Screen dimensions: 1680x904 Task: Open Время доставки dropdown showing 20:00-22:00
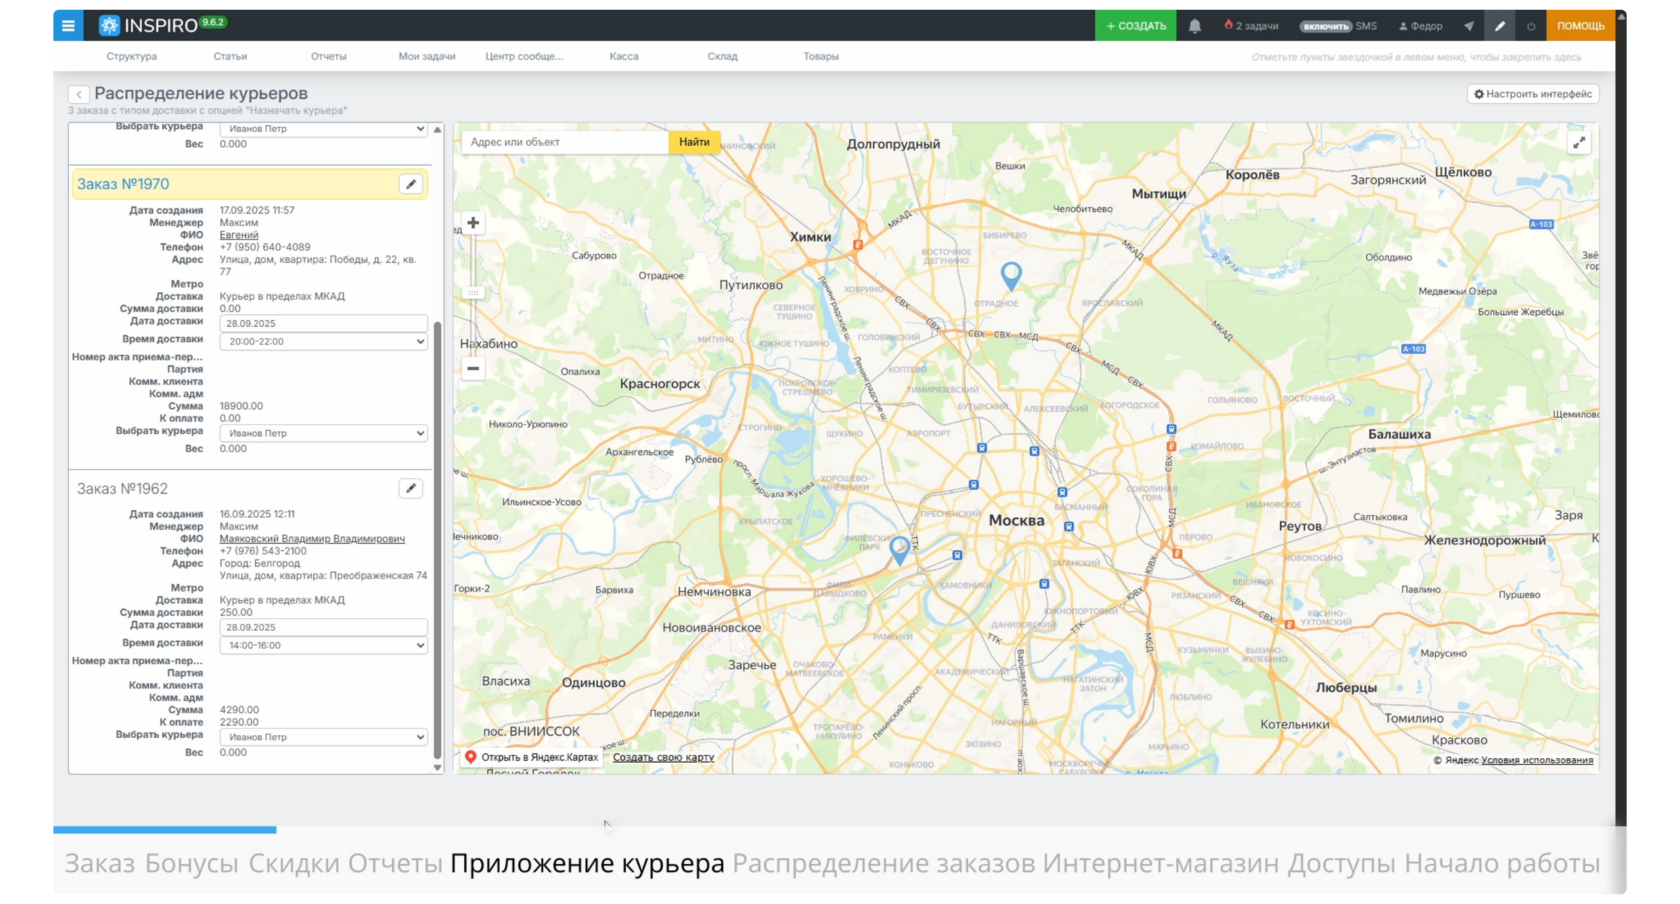click(x=324, y=342)
